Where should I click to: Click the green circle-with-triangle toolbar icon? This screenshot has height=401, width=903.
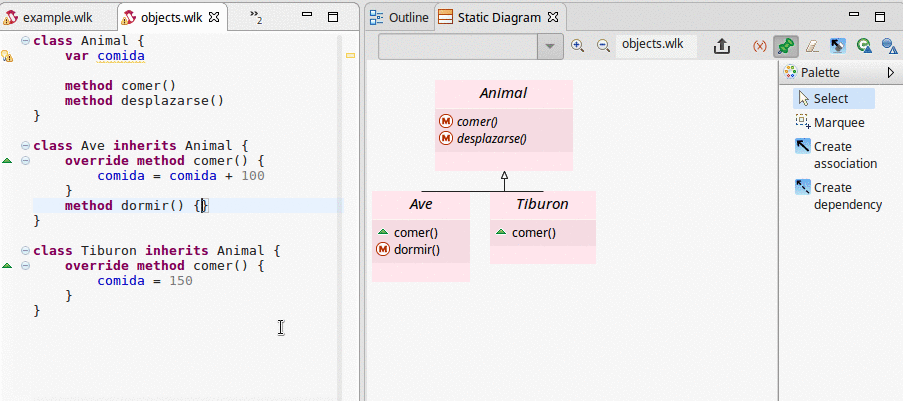pos(863,46)
